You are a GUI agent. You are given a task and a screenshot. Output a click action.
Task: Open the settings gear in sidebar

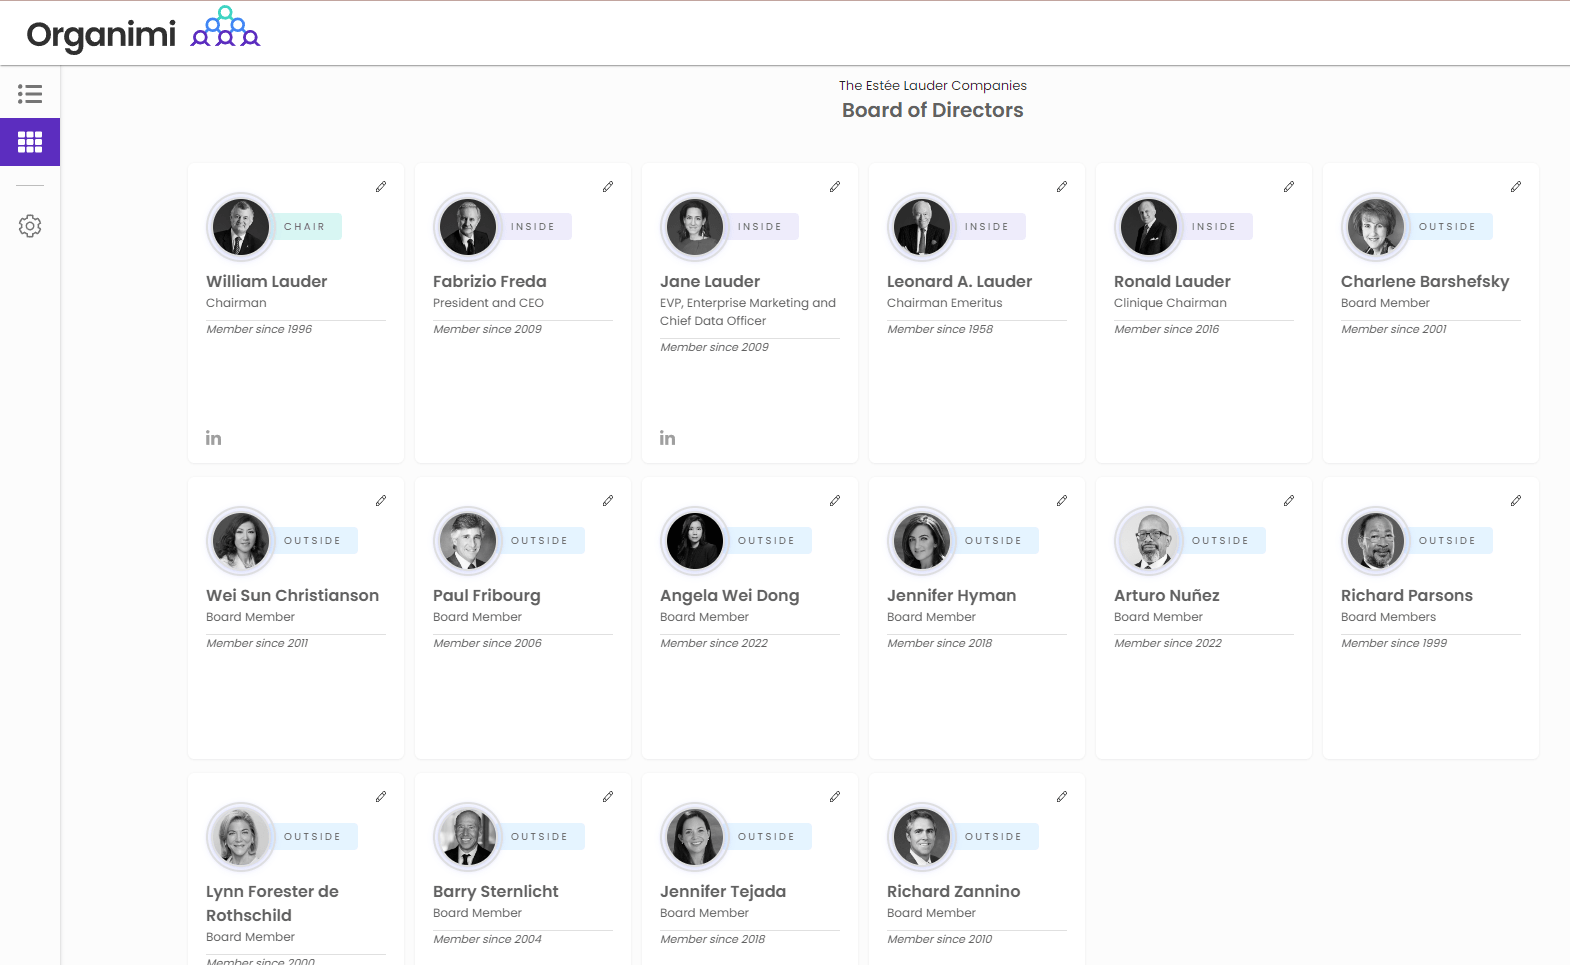[30, 226]
